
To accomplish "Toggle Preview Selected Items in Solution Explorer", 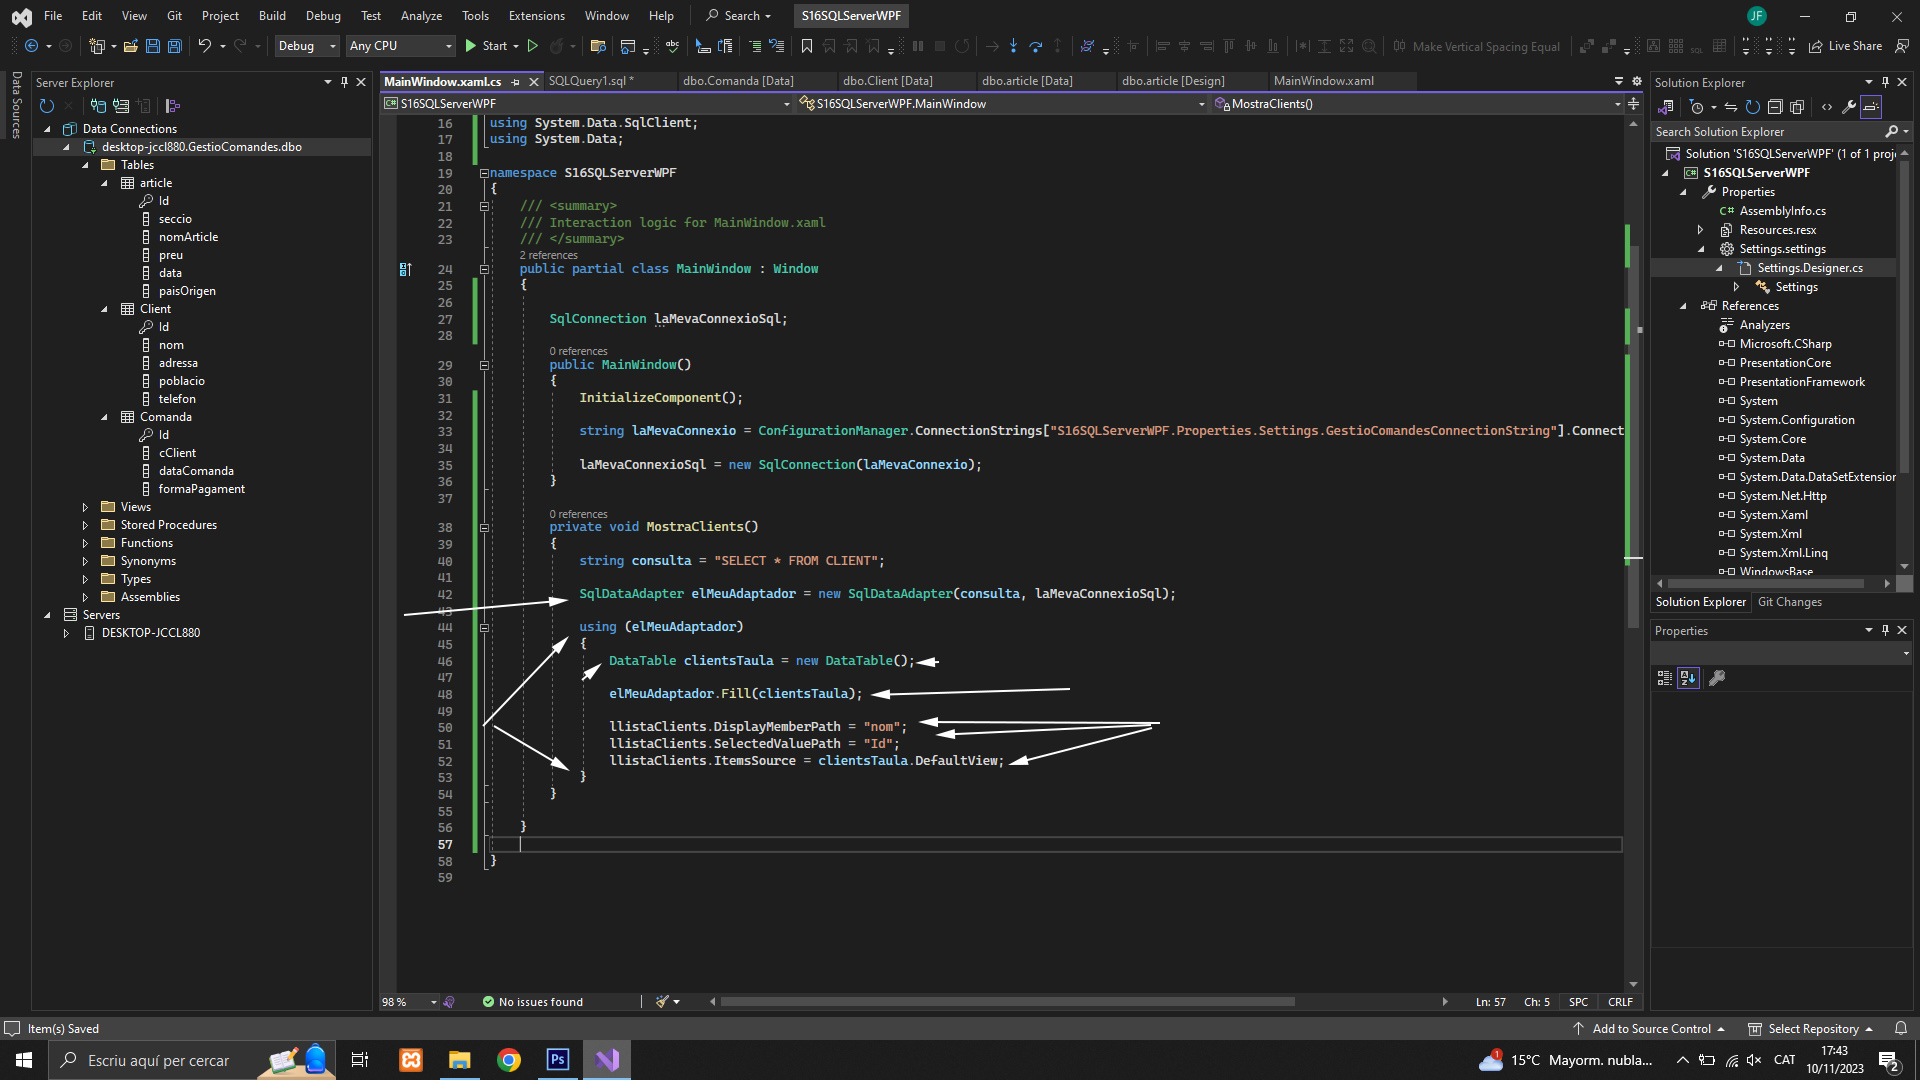I will coord(1871,107).
